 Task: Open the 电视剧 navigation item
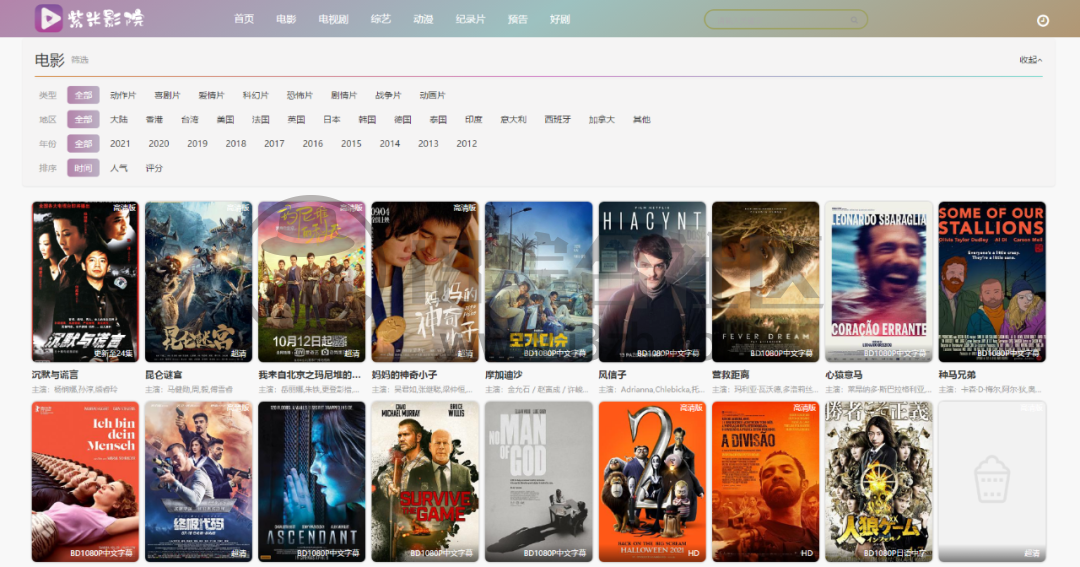click(333, 19)
